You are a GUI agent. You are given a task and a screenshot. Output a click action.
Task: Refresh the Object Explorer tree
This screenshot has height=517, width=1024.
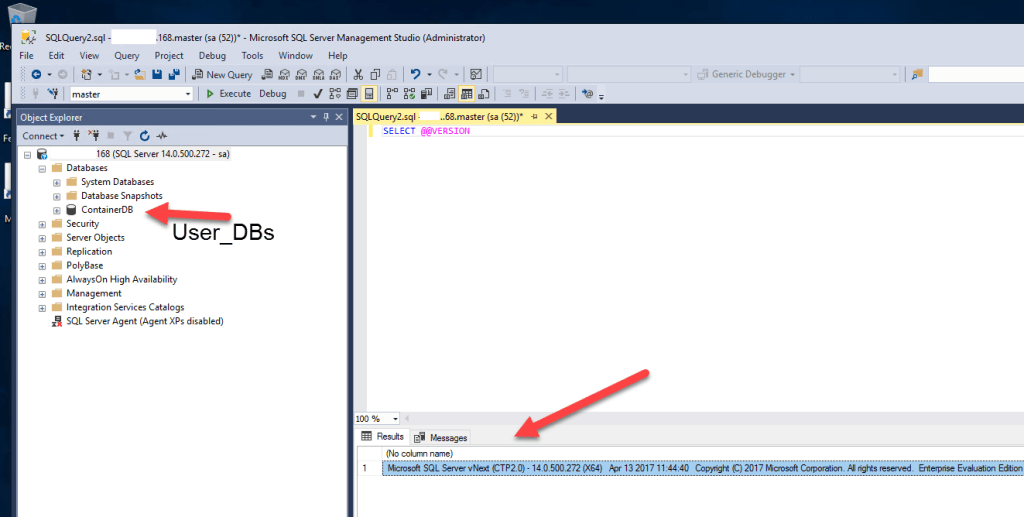coord(144,135)
